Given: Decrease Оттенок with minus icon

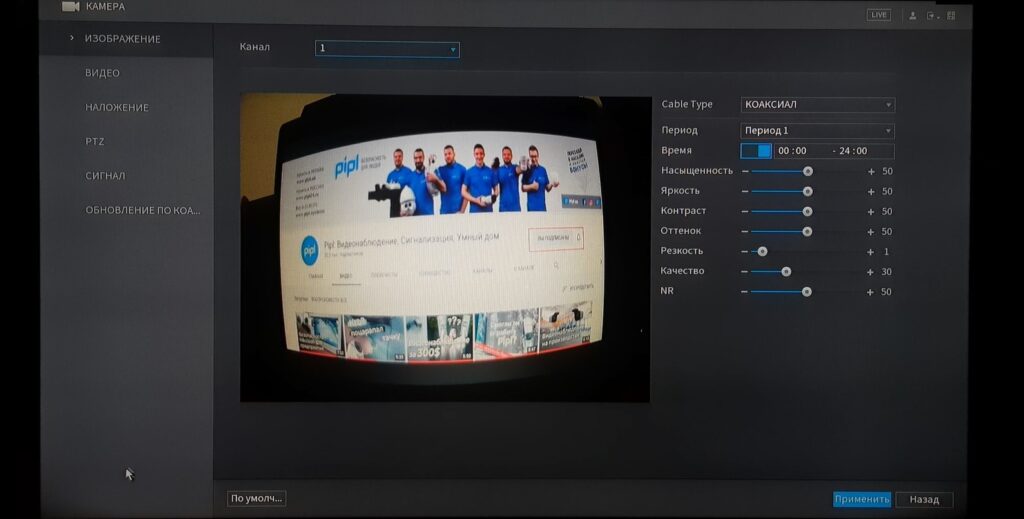Looking at the screenshot, I should coord(744,232).
